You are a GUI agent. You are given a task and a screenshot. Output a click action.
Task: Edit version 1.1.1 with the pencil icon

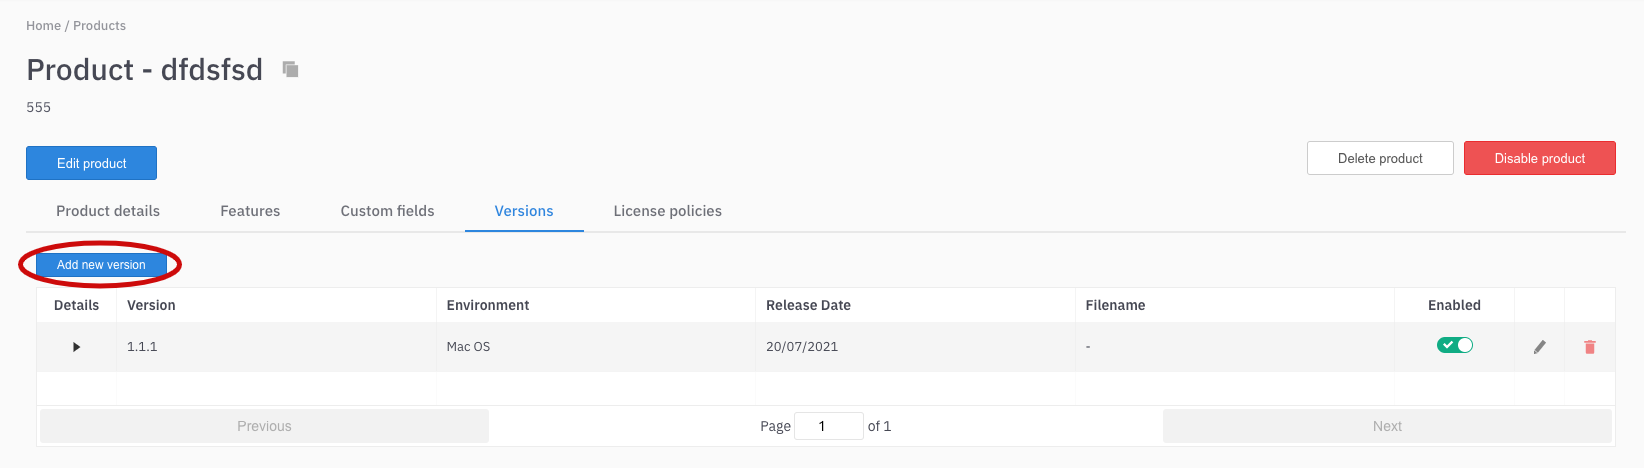pyautogui.click(x=1539, y=347)
